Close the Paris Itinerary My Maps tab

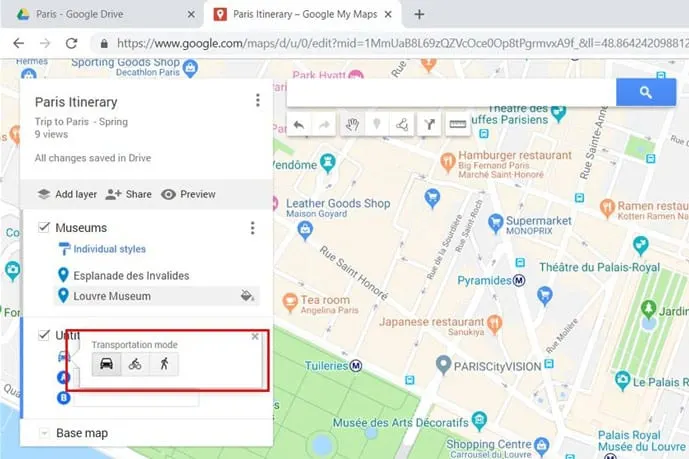(x=388, y=14)
